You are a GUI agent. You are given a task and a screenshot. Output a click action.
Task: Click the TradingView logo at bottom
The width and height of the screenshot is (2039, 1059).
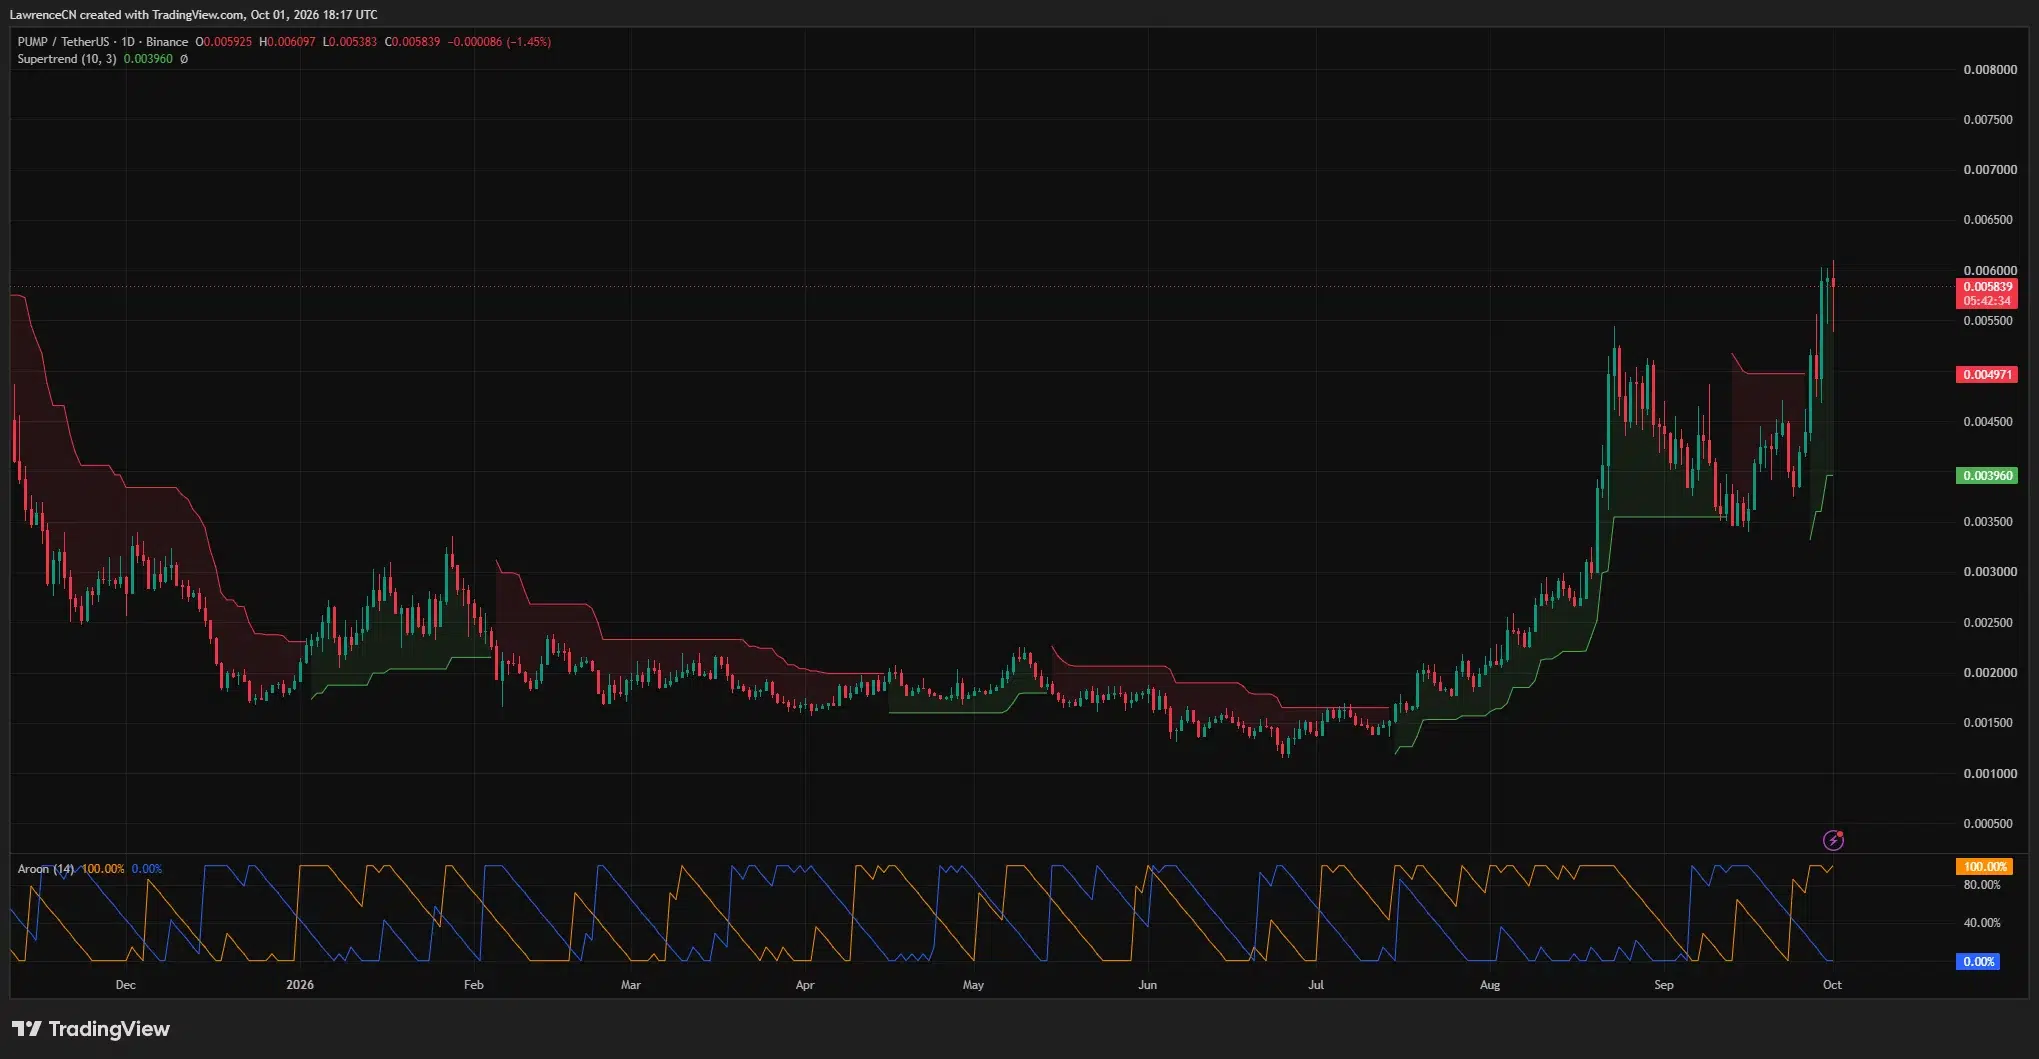(91, 1029)
